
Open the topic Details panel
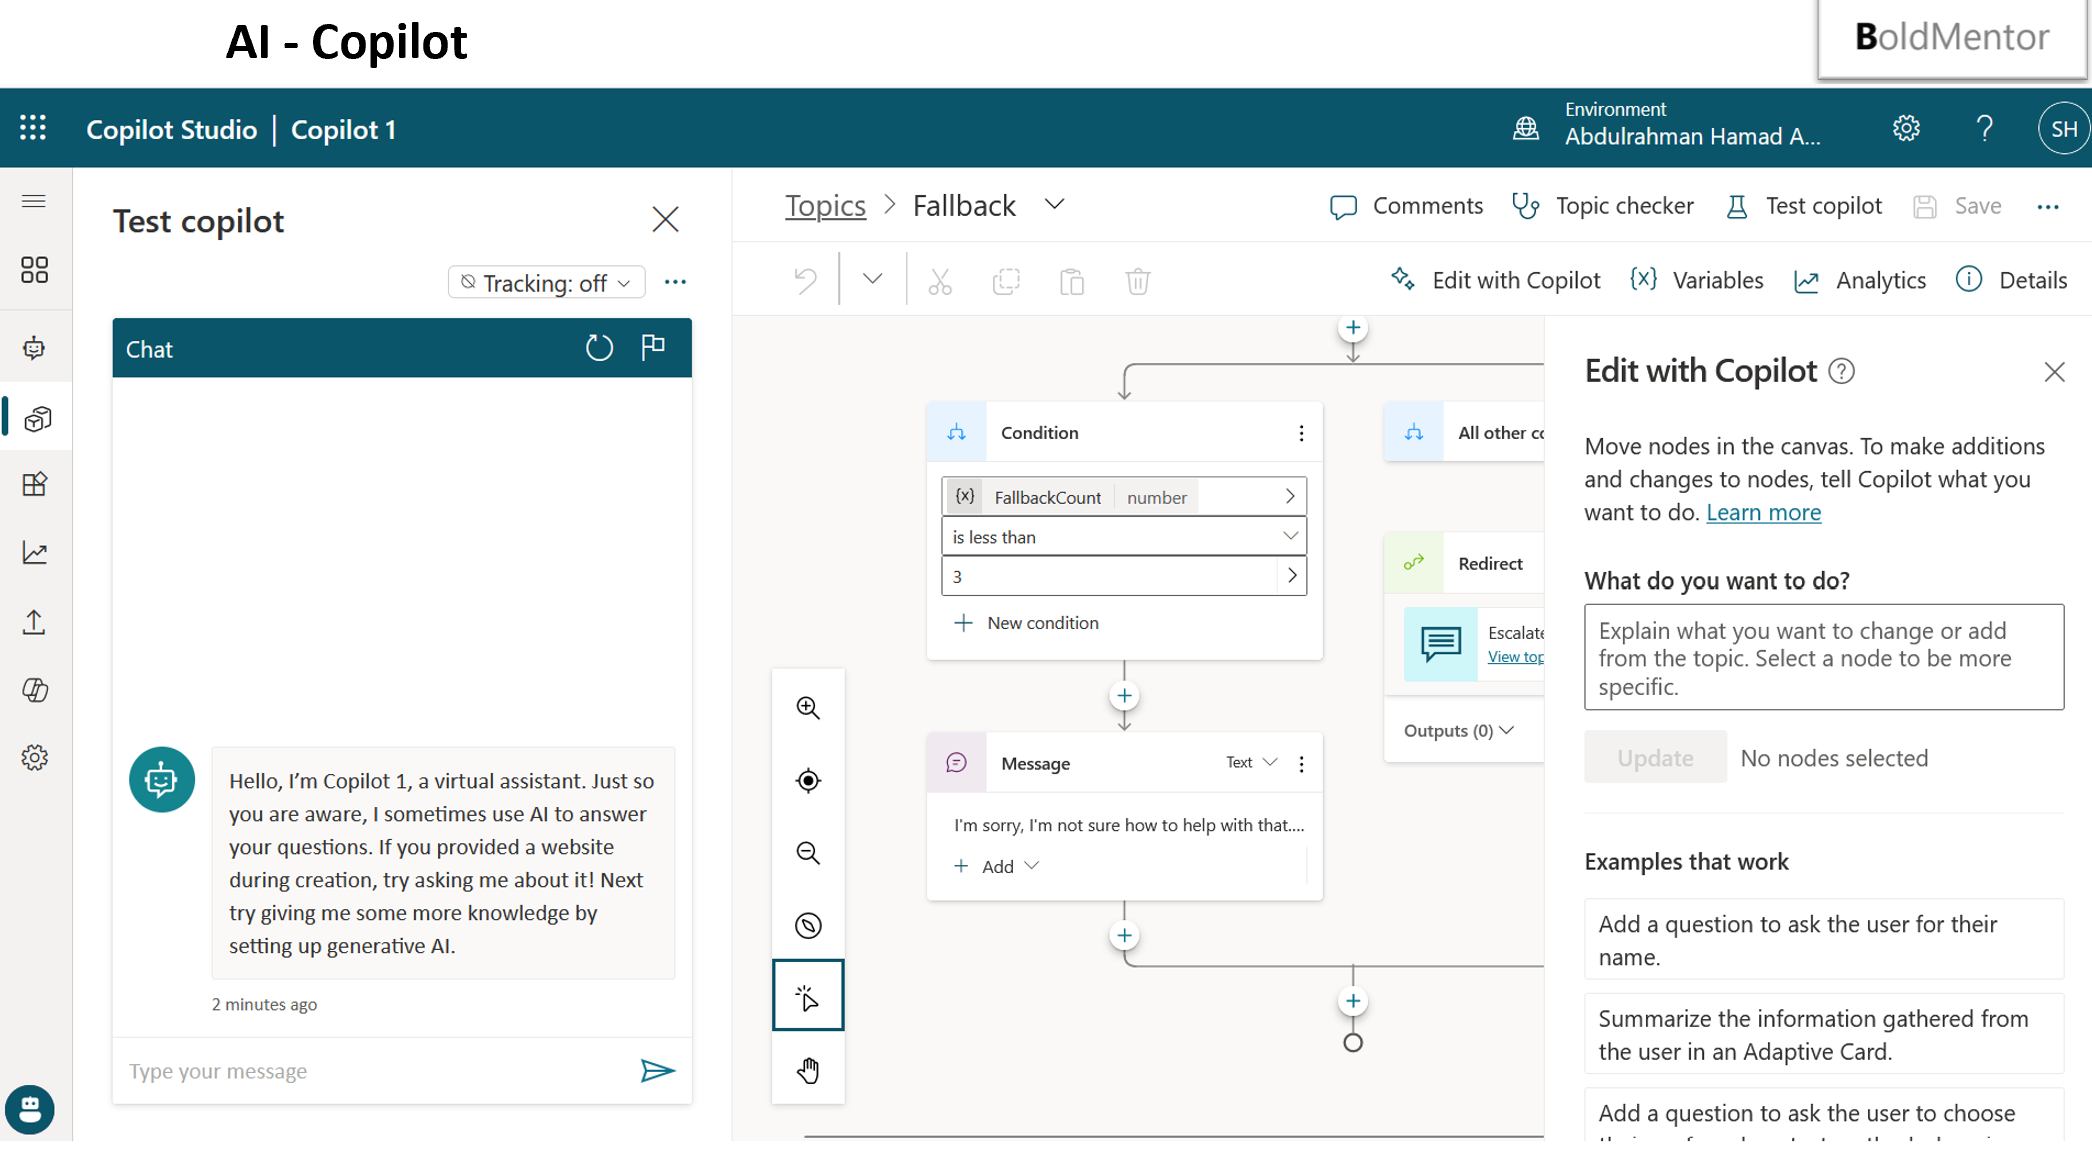click(2012, 280)
